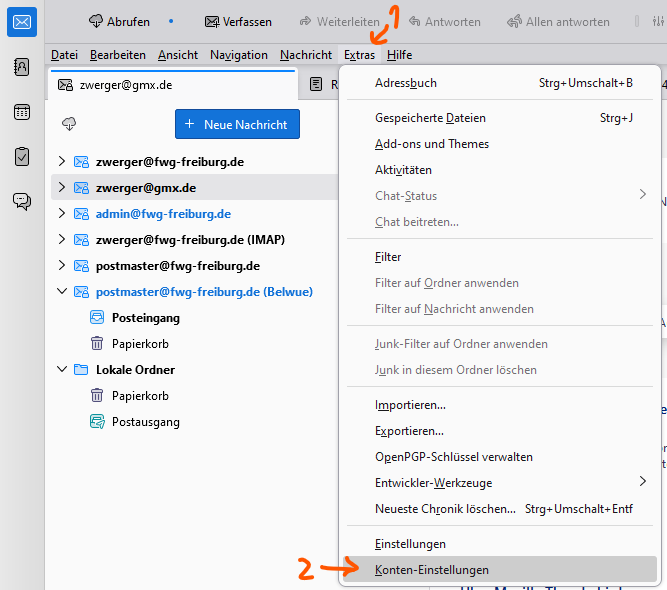Open the Address Book sidebar icon
This screenshot has width=667, height=590.
pyautogui.click(x=22, y=67)
